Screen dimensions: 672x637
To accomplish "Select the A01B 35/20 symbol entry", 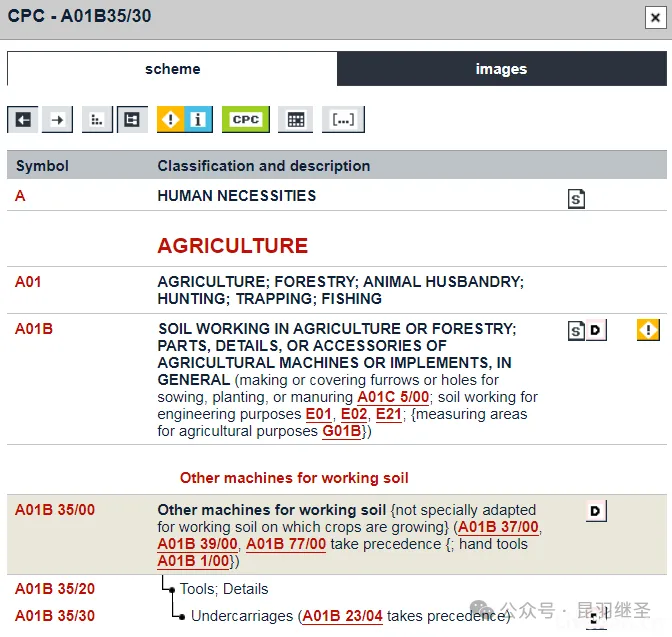I will coord(55,589).
